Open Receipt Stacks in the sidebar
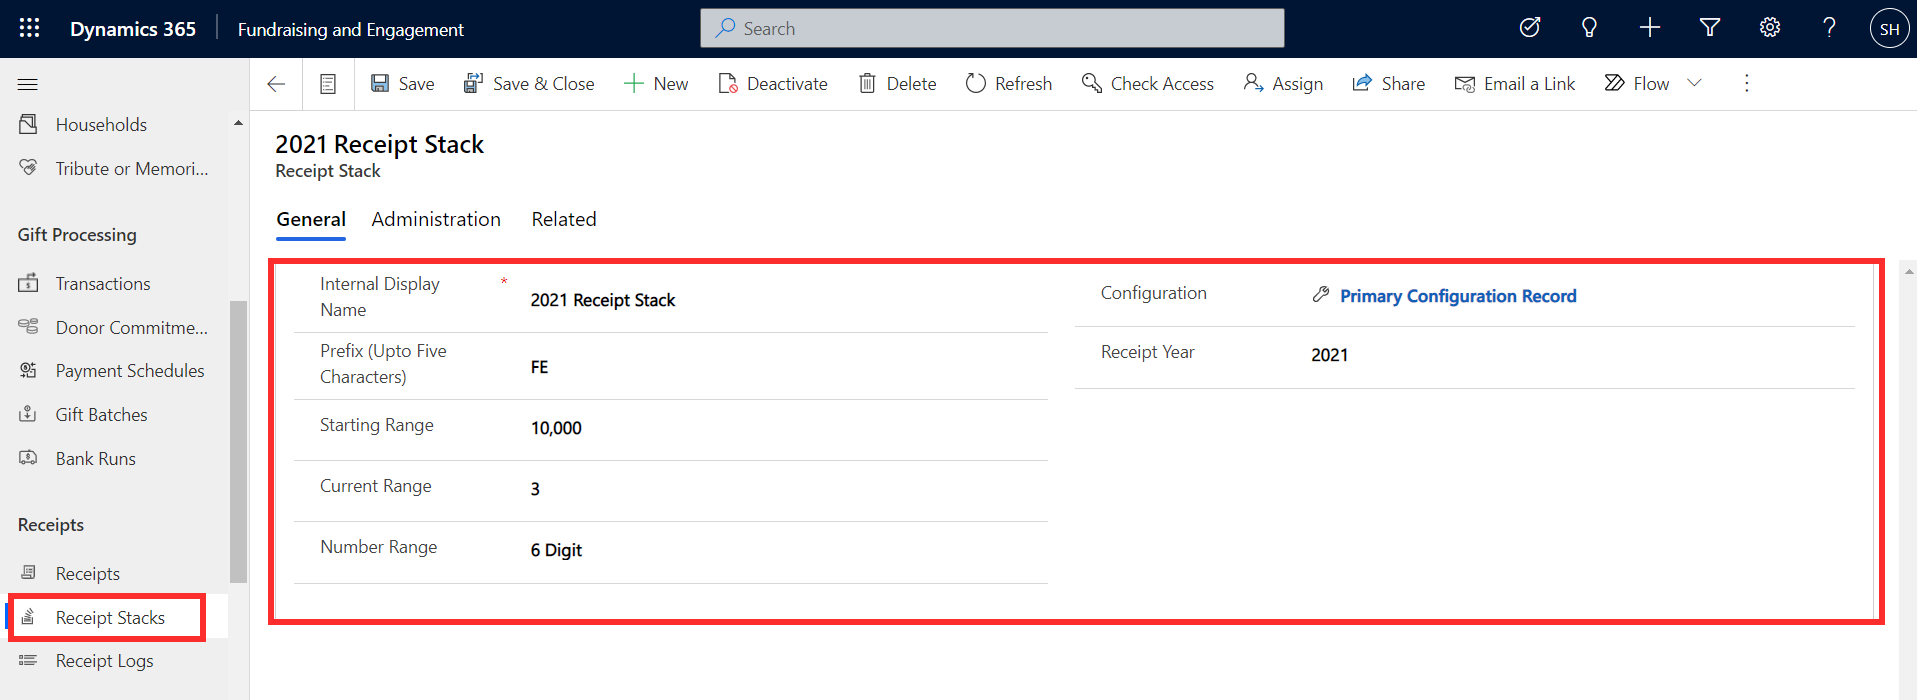The width and height of the screenshot is (1917, 700). pos(110,617)
